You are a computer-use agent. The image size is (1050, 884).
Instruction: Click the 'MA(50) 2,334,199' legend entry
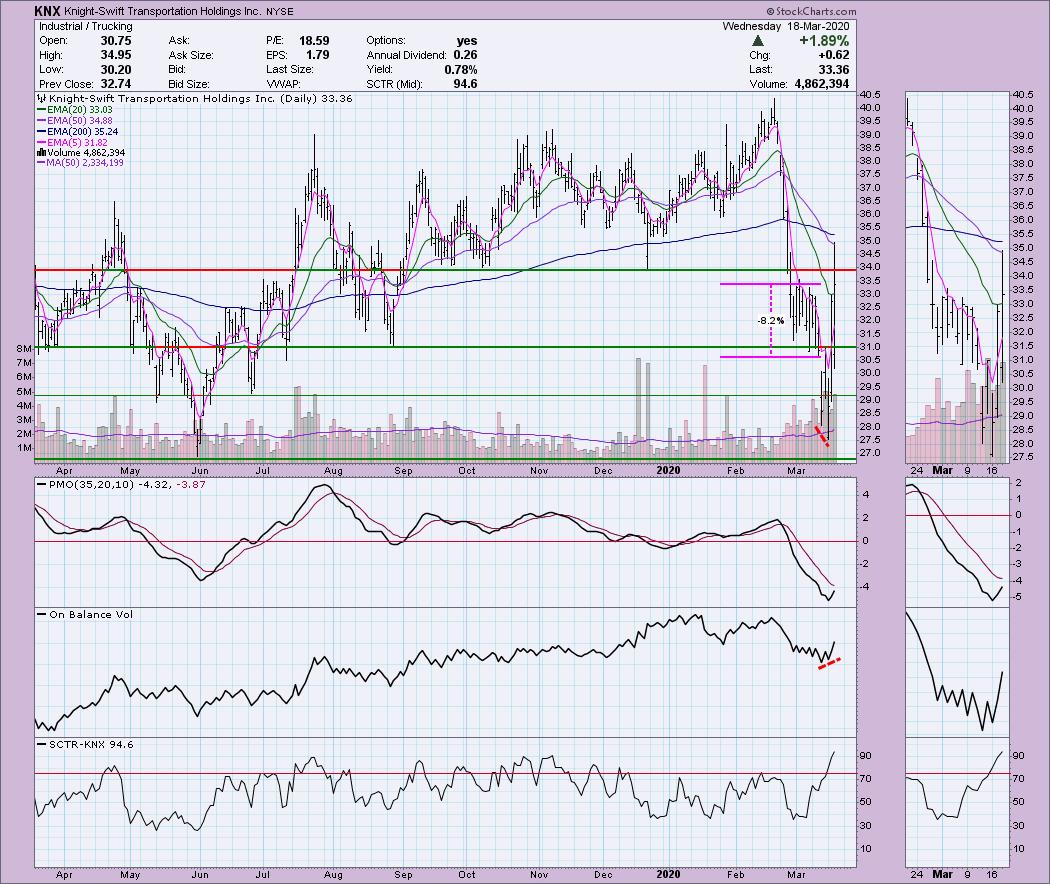(84, 163)
